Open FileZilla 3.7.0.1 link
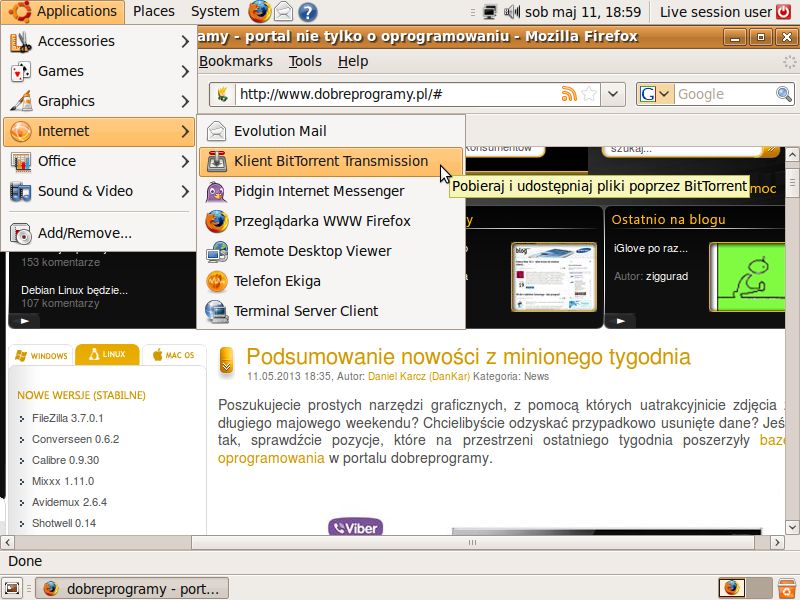 click(67, 418)
